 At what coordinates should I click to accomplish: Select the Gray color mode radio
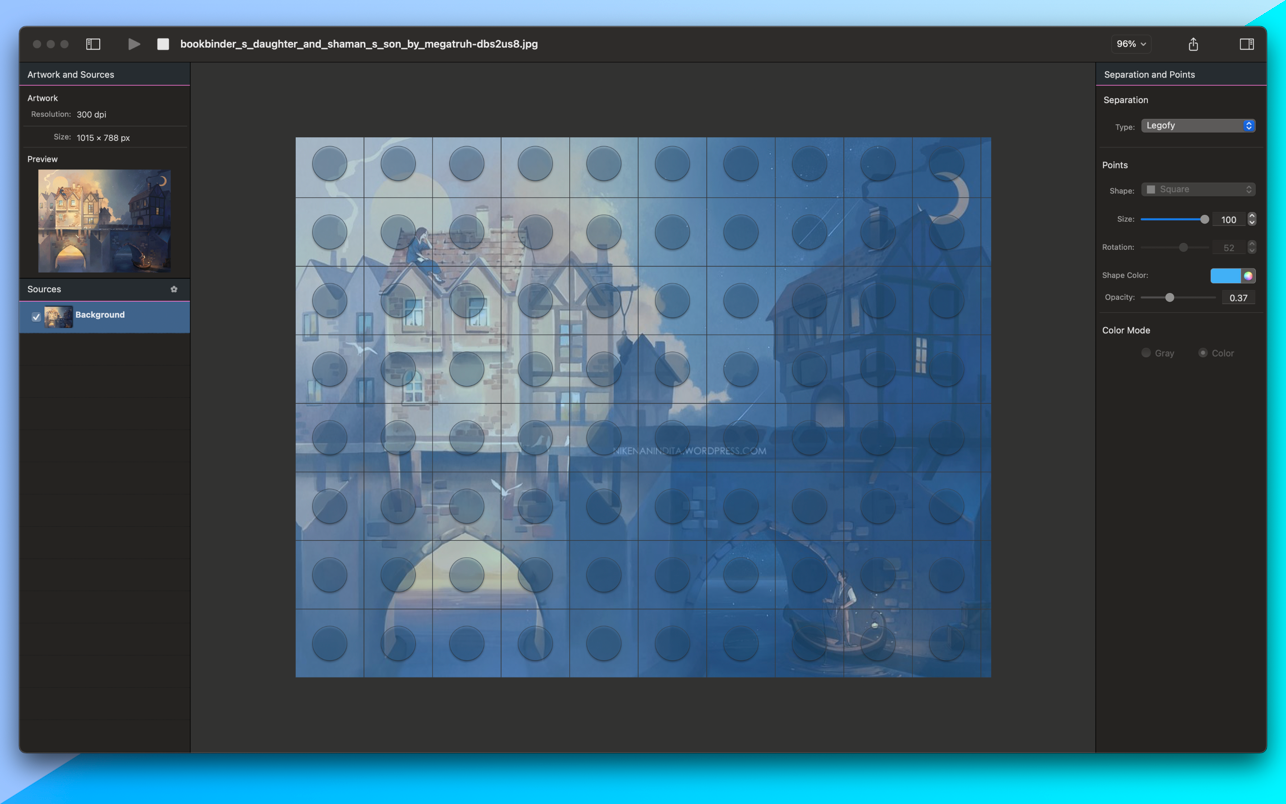1146,353
